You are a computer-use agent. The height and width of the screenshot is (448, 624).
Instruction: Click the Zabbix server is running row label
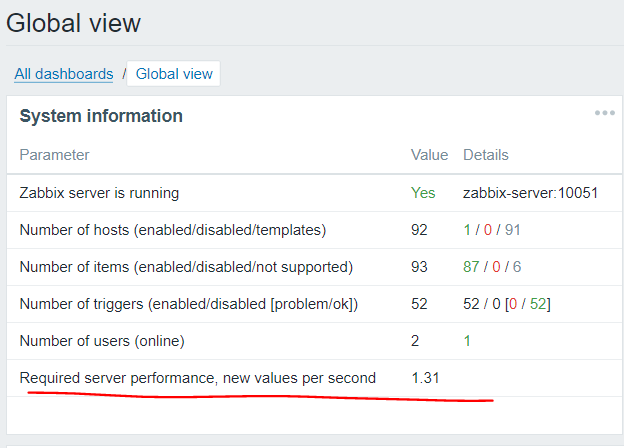(99, 192)
